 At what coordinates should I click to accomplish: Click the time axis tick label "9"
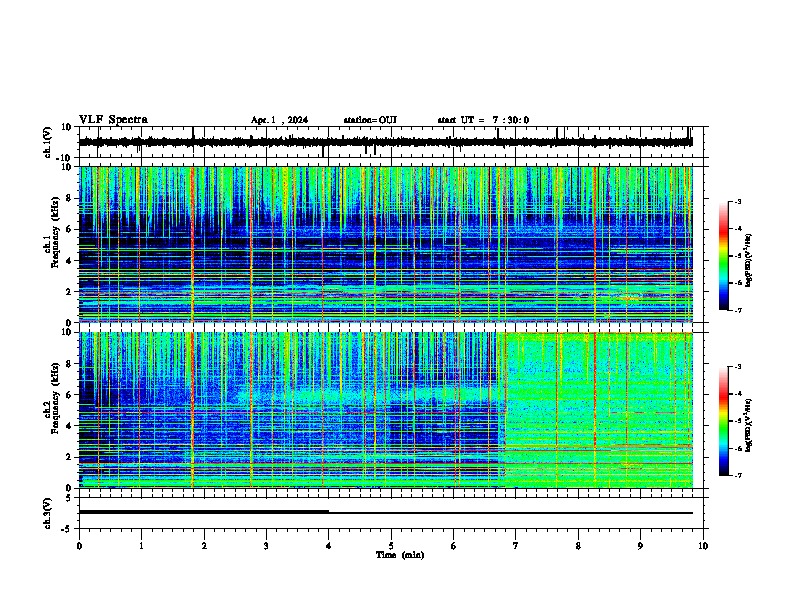[640, 546]
